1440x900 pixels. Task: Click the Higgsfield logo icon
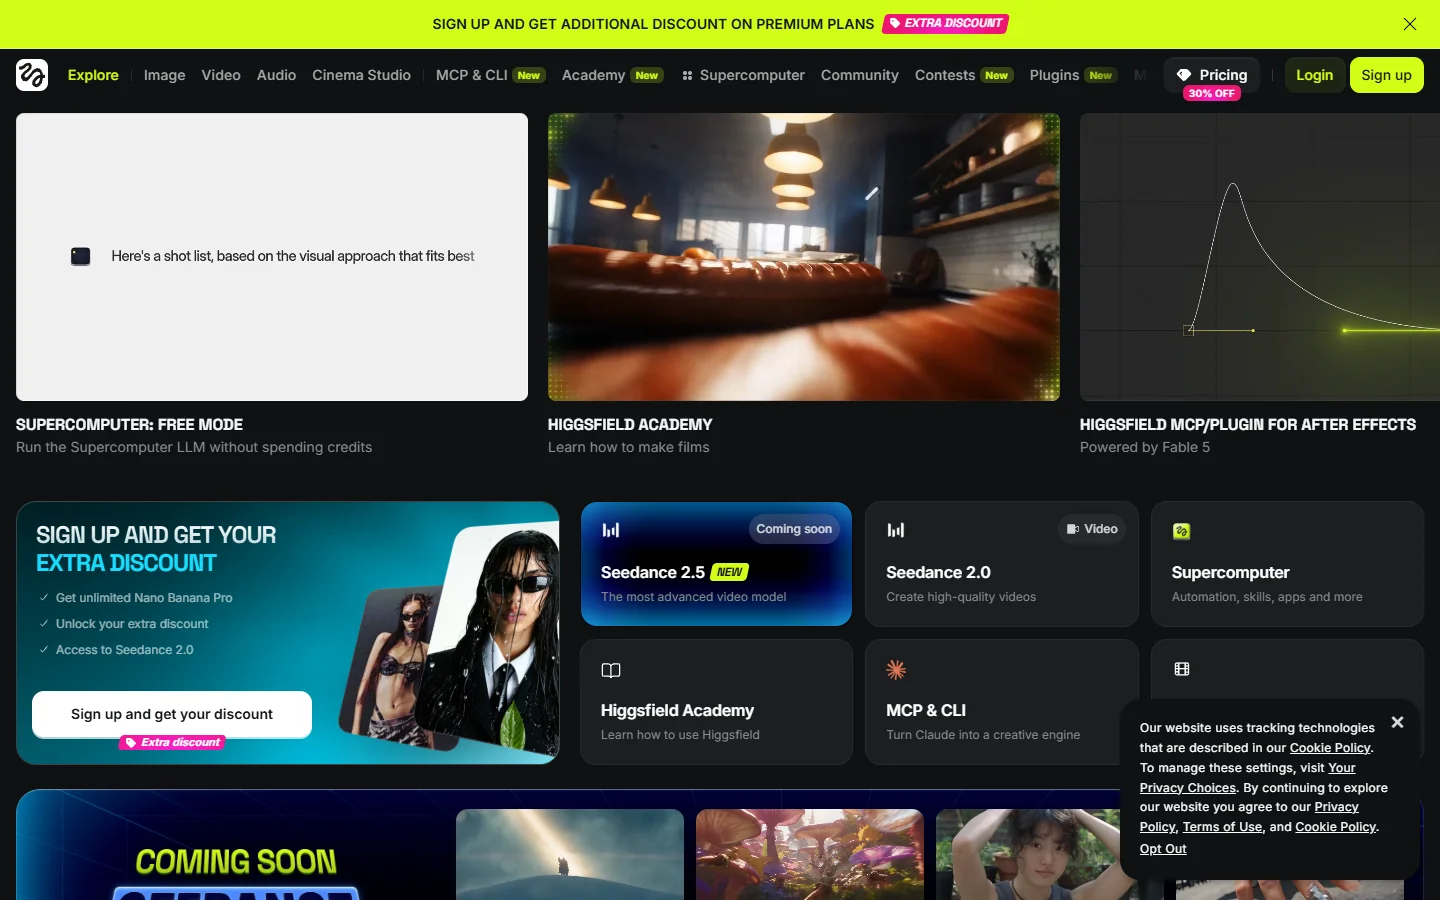tap(32, 75)
